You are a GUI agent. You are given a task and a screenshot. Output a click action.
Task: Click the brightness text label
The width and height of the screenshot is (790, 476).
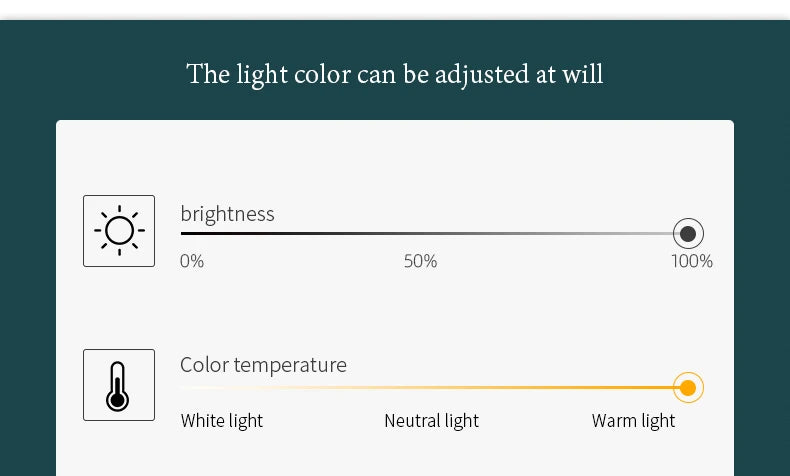point(227,214)
